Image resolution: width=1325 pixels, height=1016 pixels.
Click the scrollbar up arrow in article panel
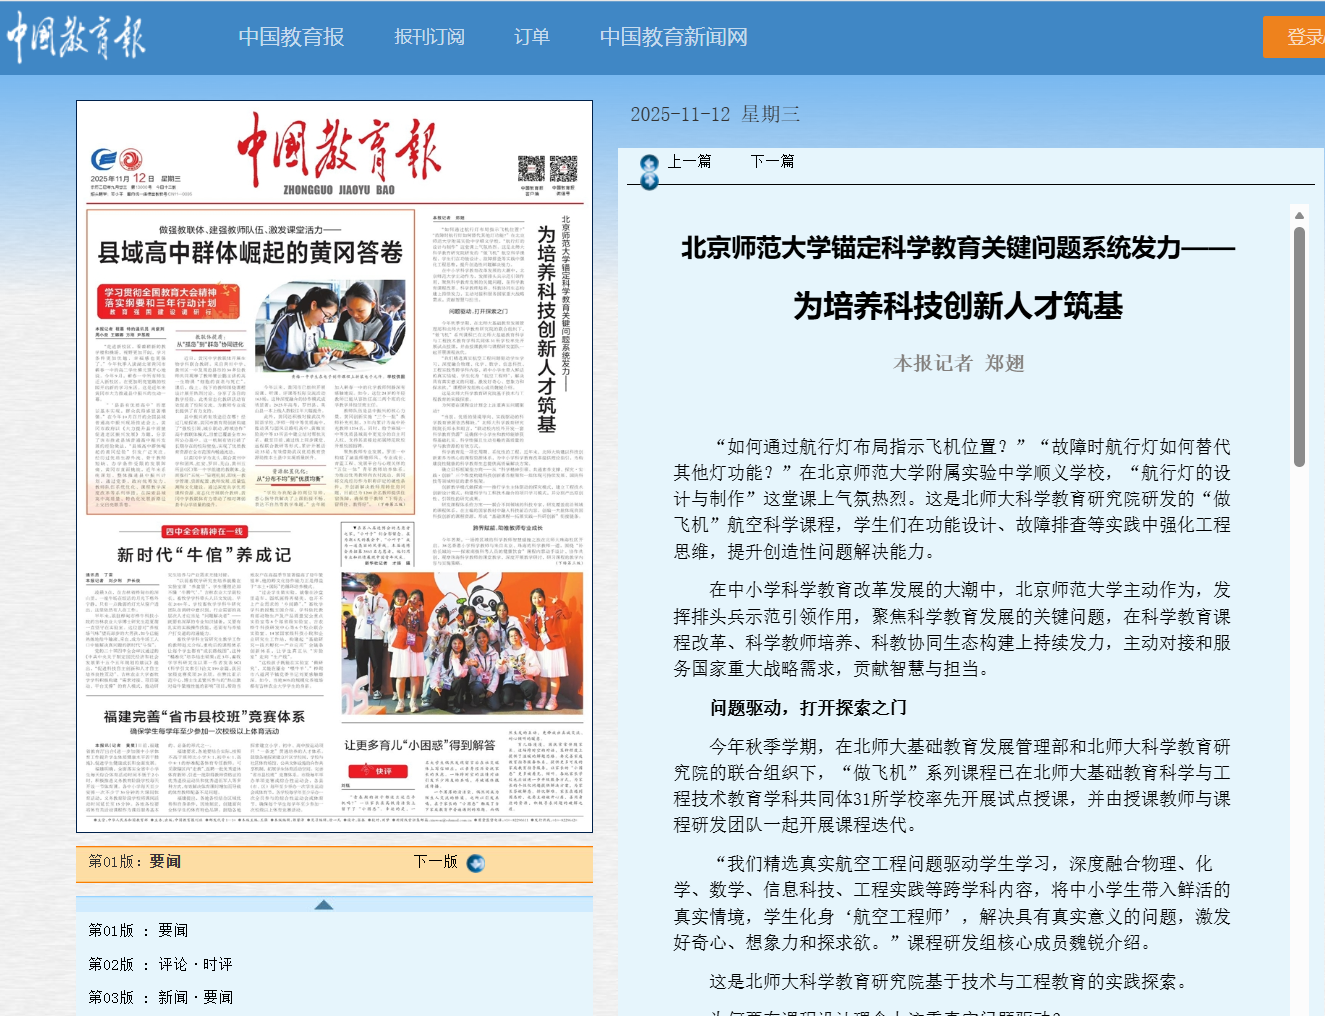pos(1299,215)
